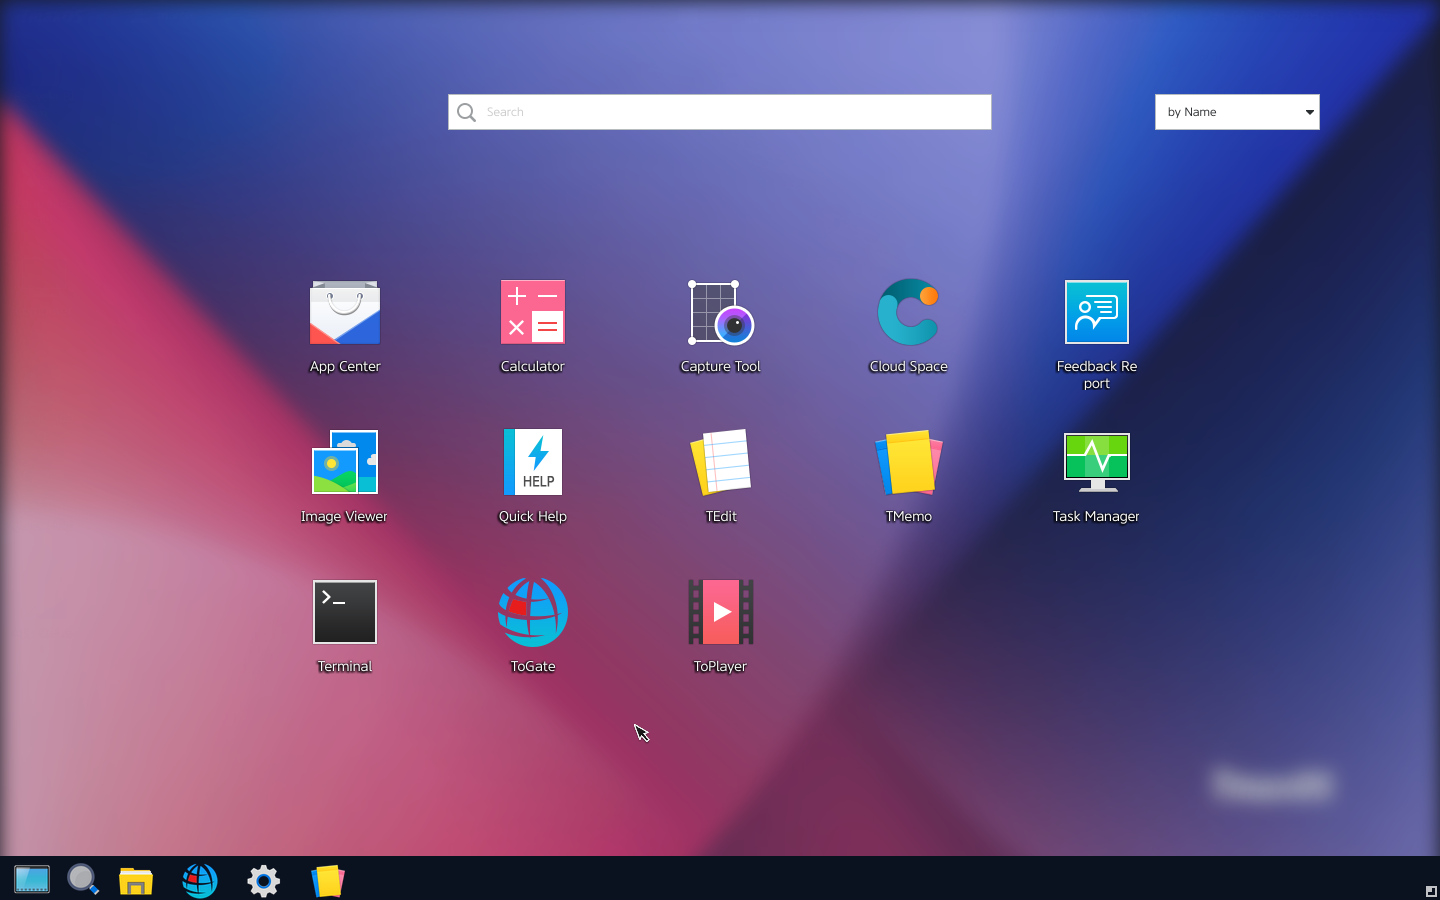This screenshot has width=1440, height=900.
Task: Click the resize icon in the bottom-right corner
Action: click(x=1429, y=889)
